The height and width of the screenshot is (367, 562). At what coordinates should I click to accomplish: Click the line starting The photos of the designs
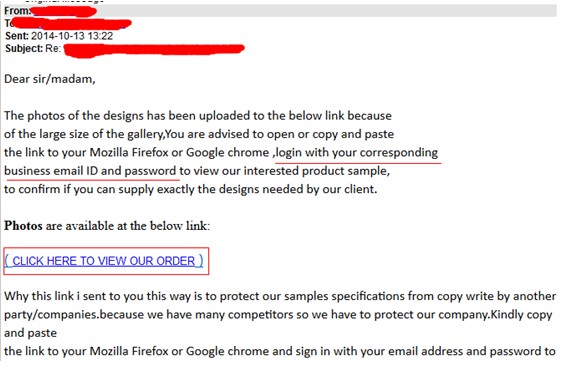[198, 116]
